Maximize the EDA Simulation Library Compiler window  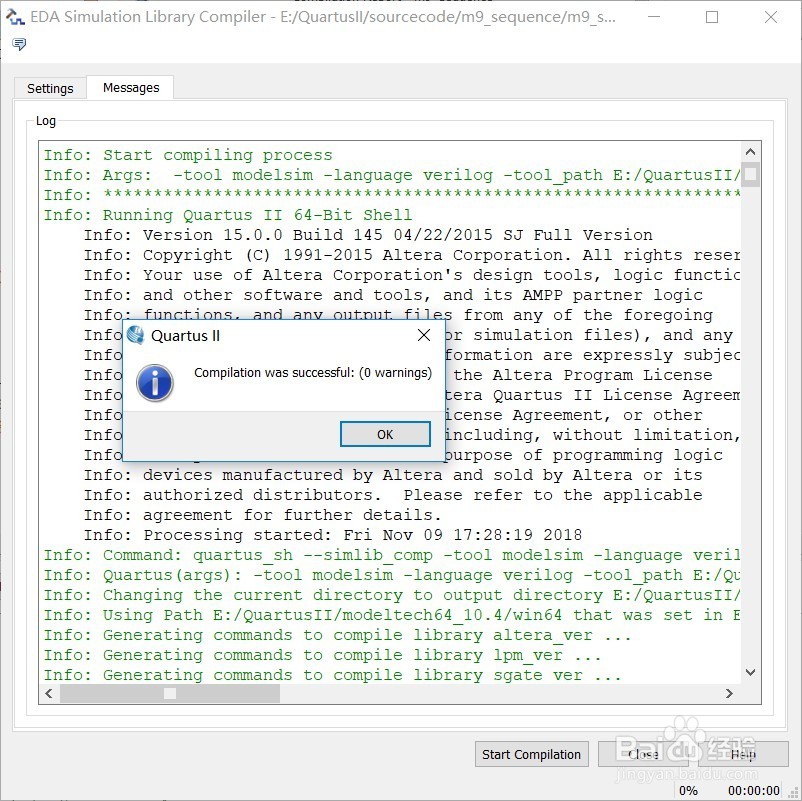(712, 17)
